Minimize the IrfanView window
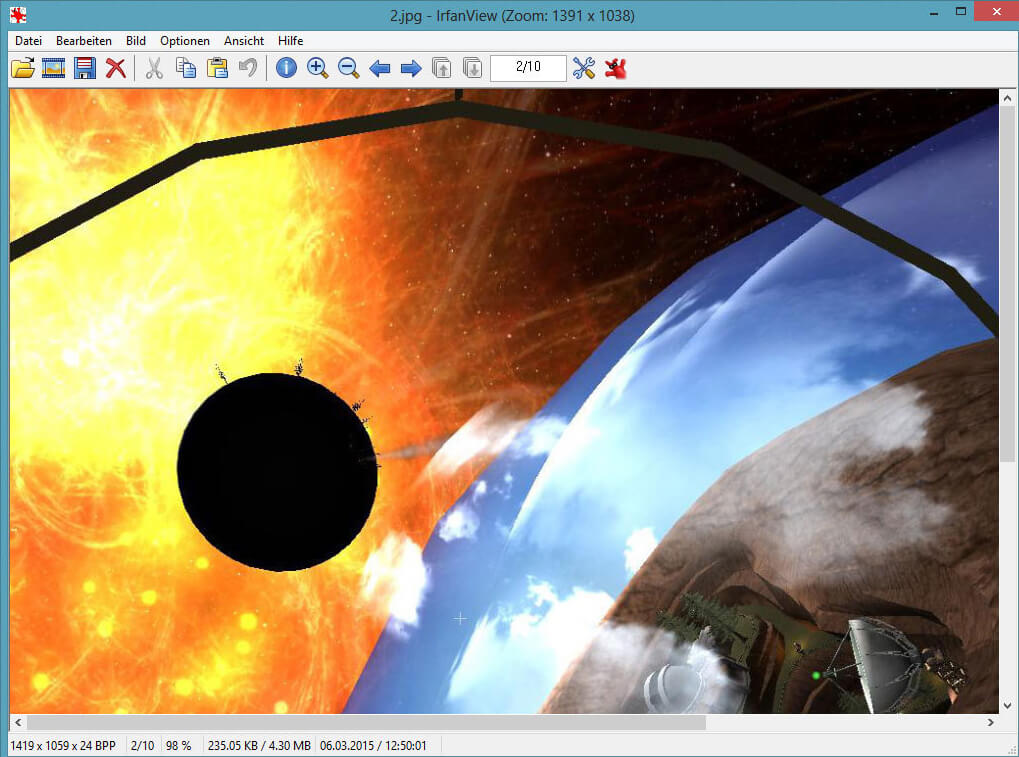 (934, 12)
